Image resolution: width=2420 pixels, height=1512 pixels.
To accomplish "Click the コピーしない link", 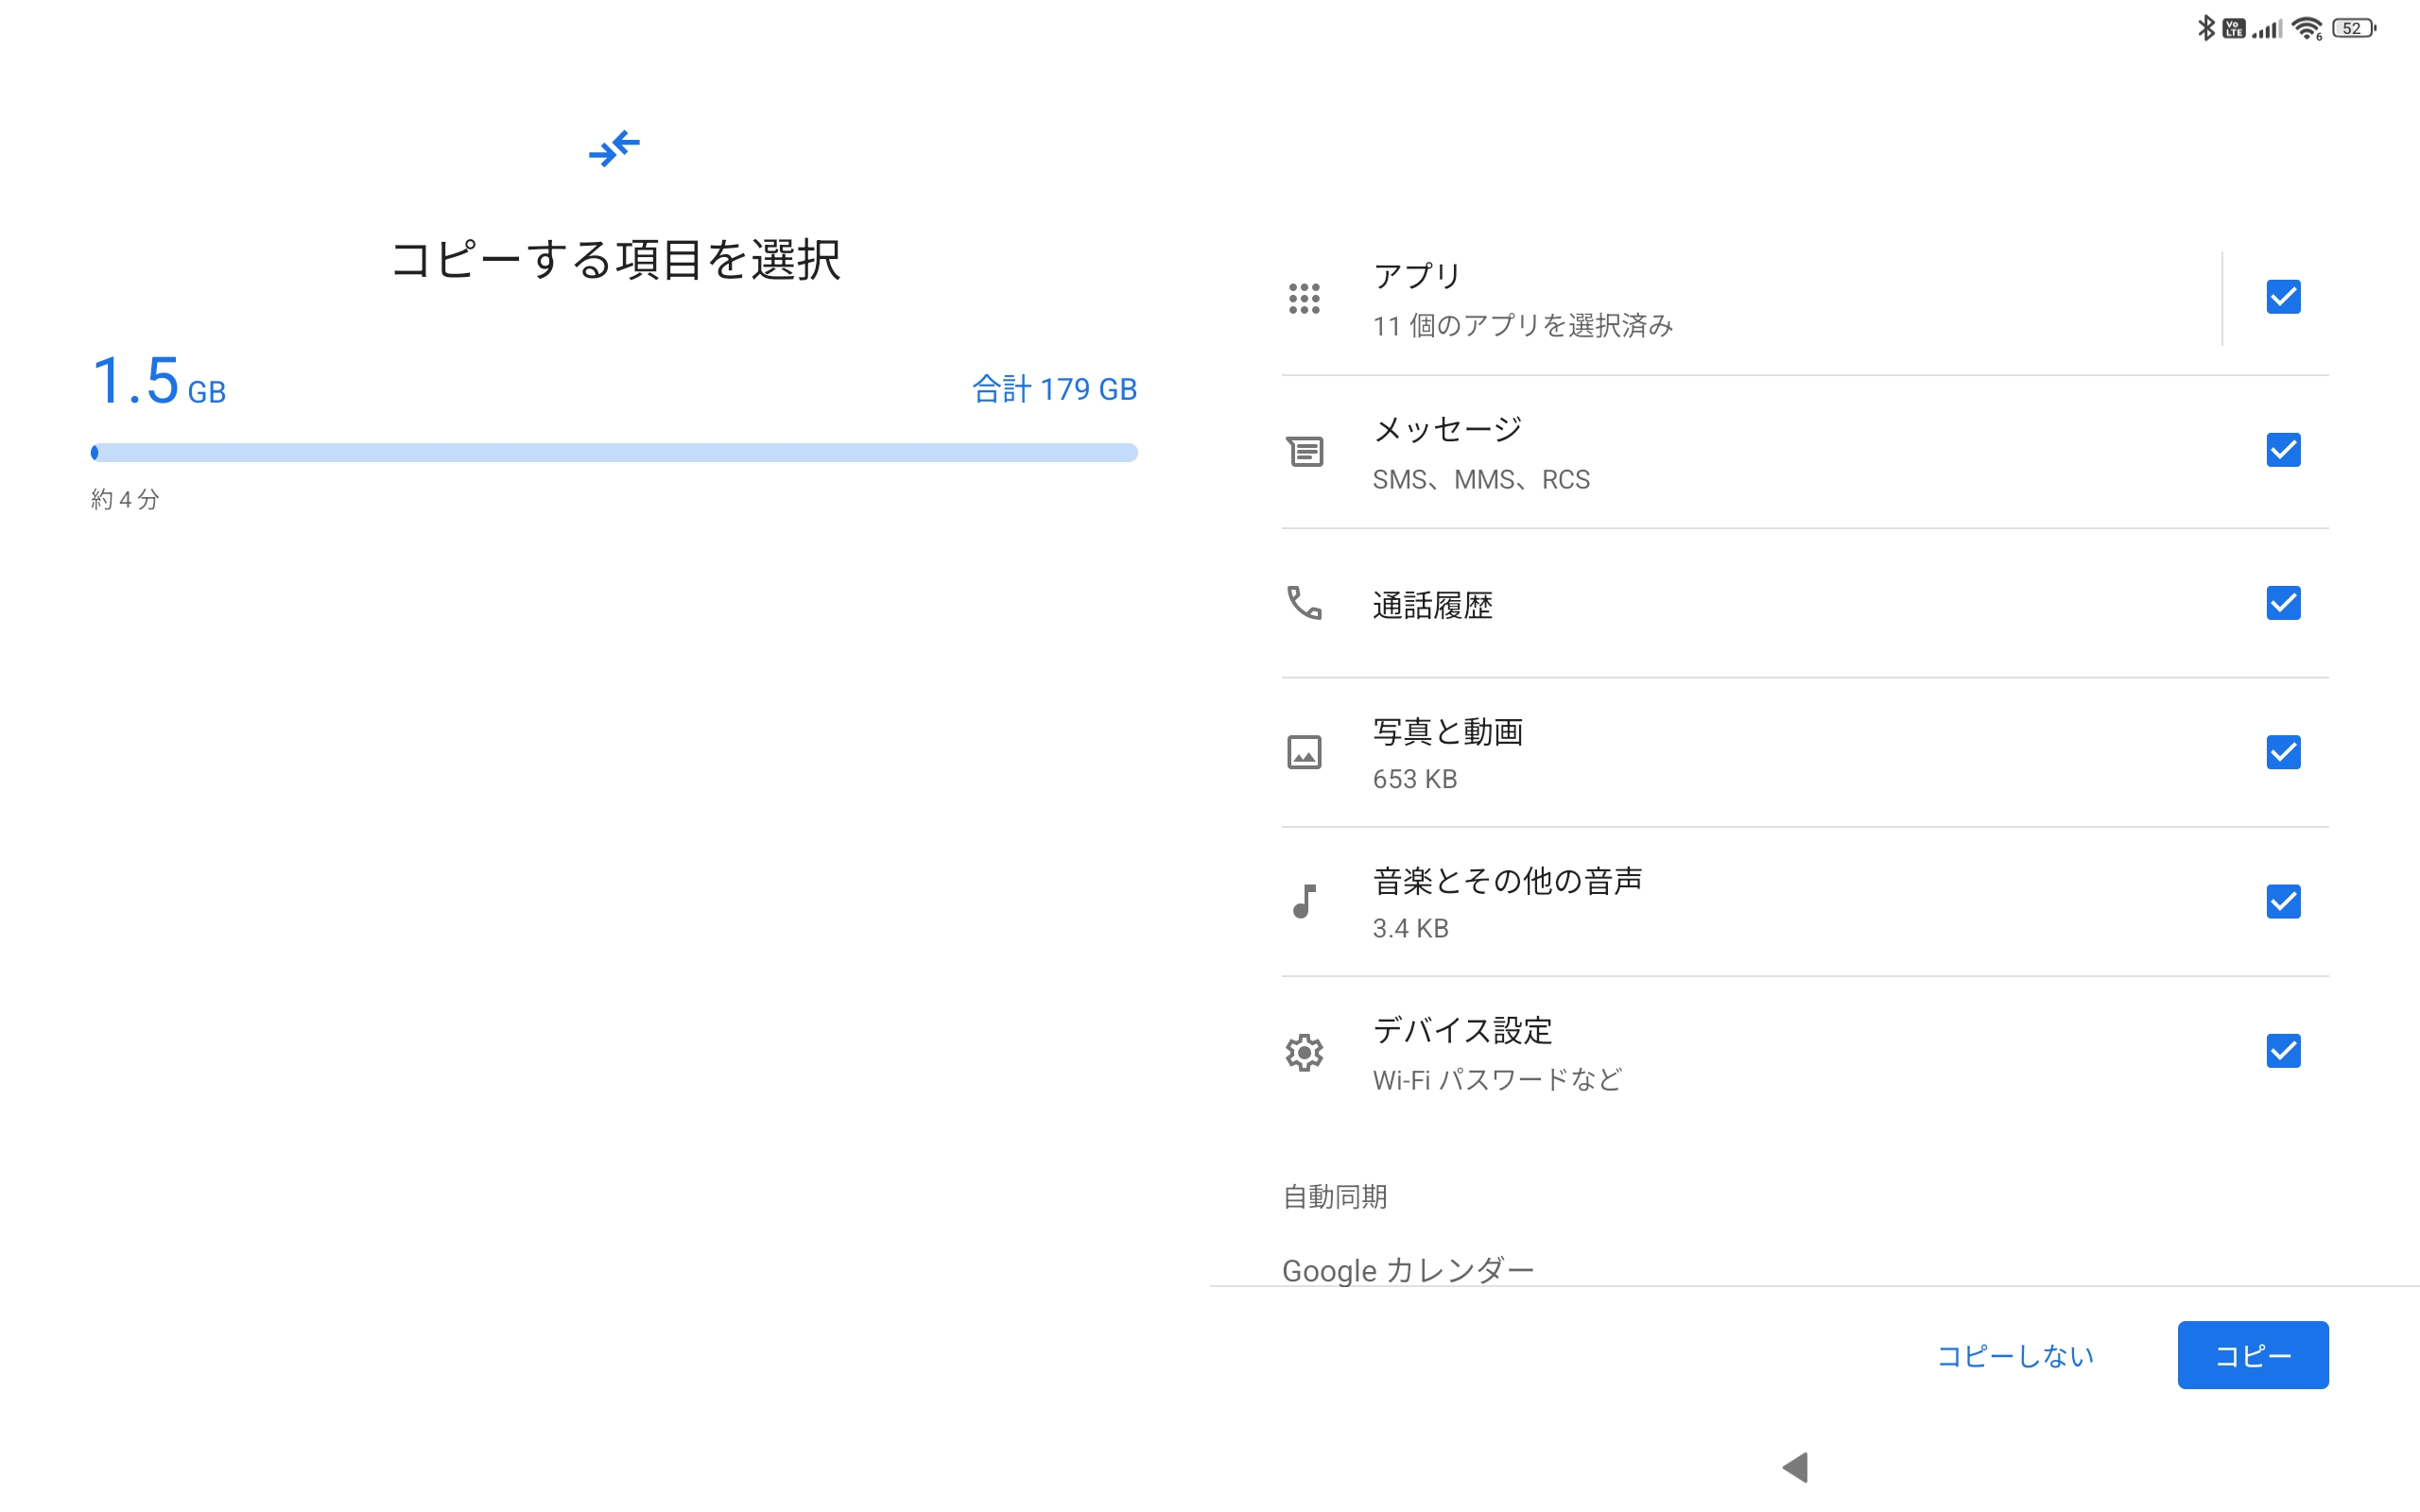I will tap(2015, 1355).
